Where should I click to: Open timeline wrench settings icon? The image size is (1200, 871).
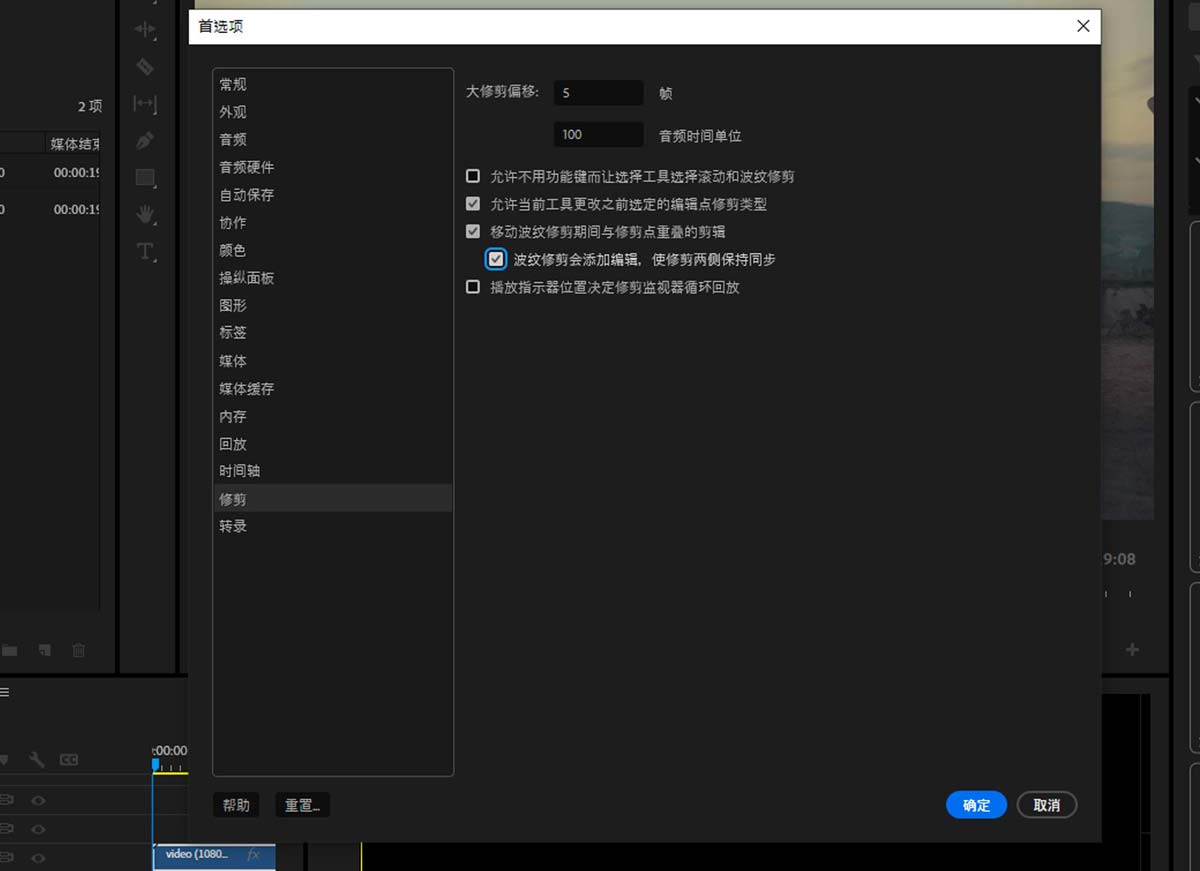tap(37, 760)
